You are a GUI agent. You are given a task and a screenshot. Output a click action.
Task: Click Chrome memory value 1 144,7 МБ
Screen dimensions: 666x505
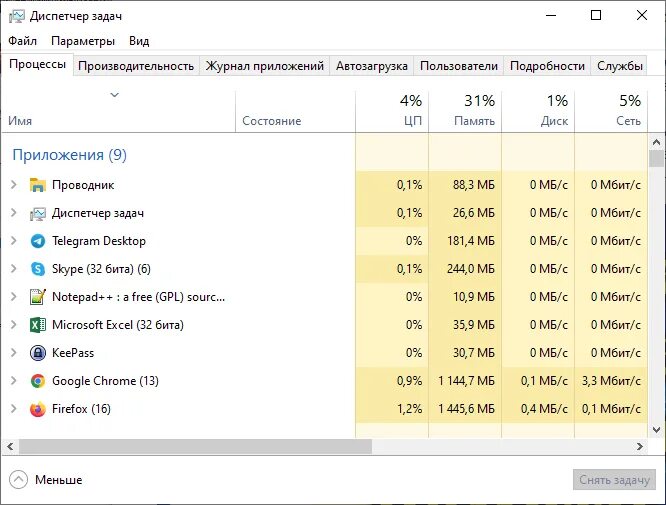[x=466, y=381]
